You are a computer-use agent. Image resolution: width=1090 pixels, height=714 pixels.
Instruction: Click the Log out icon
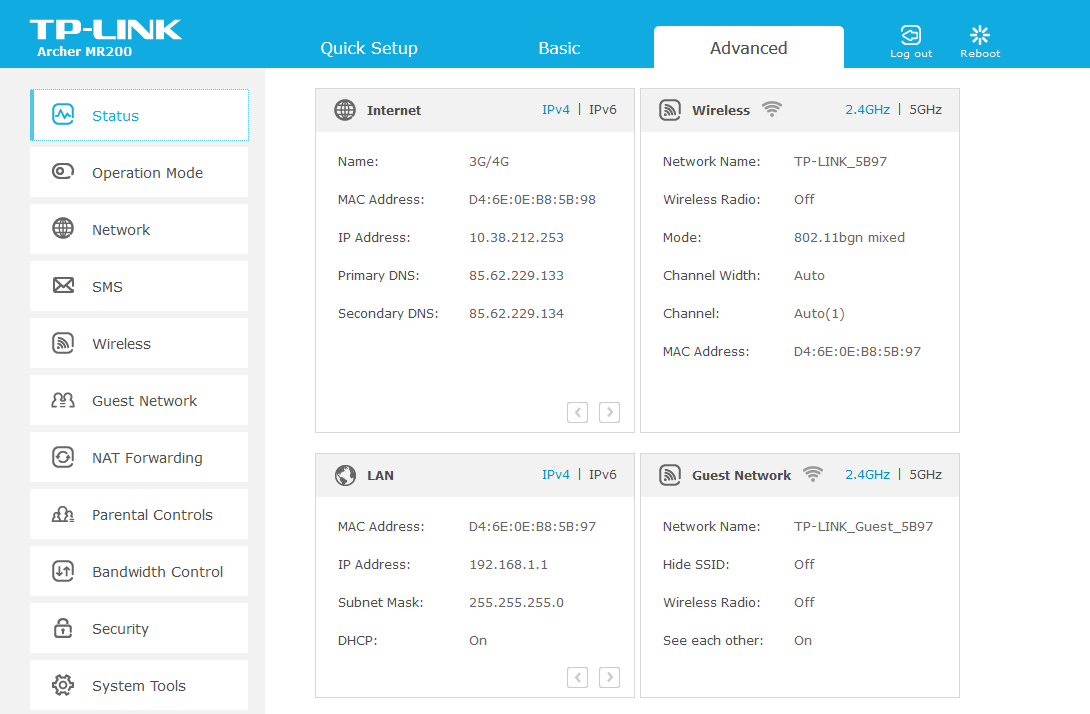click(910, 35)
